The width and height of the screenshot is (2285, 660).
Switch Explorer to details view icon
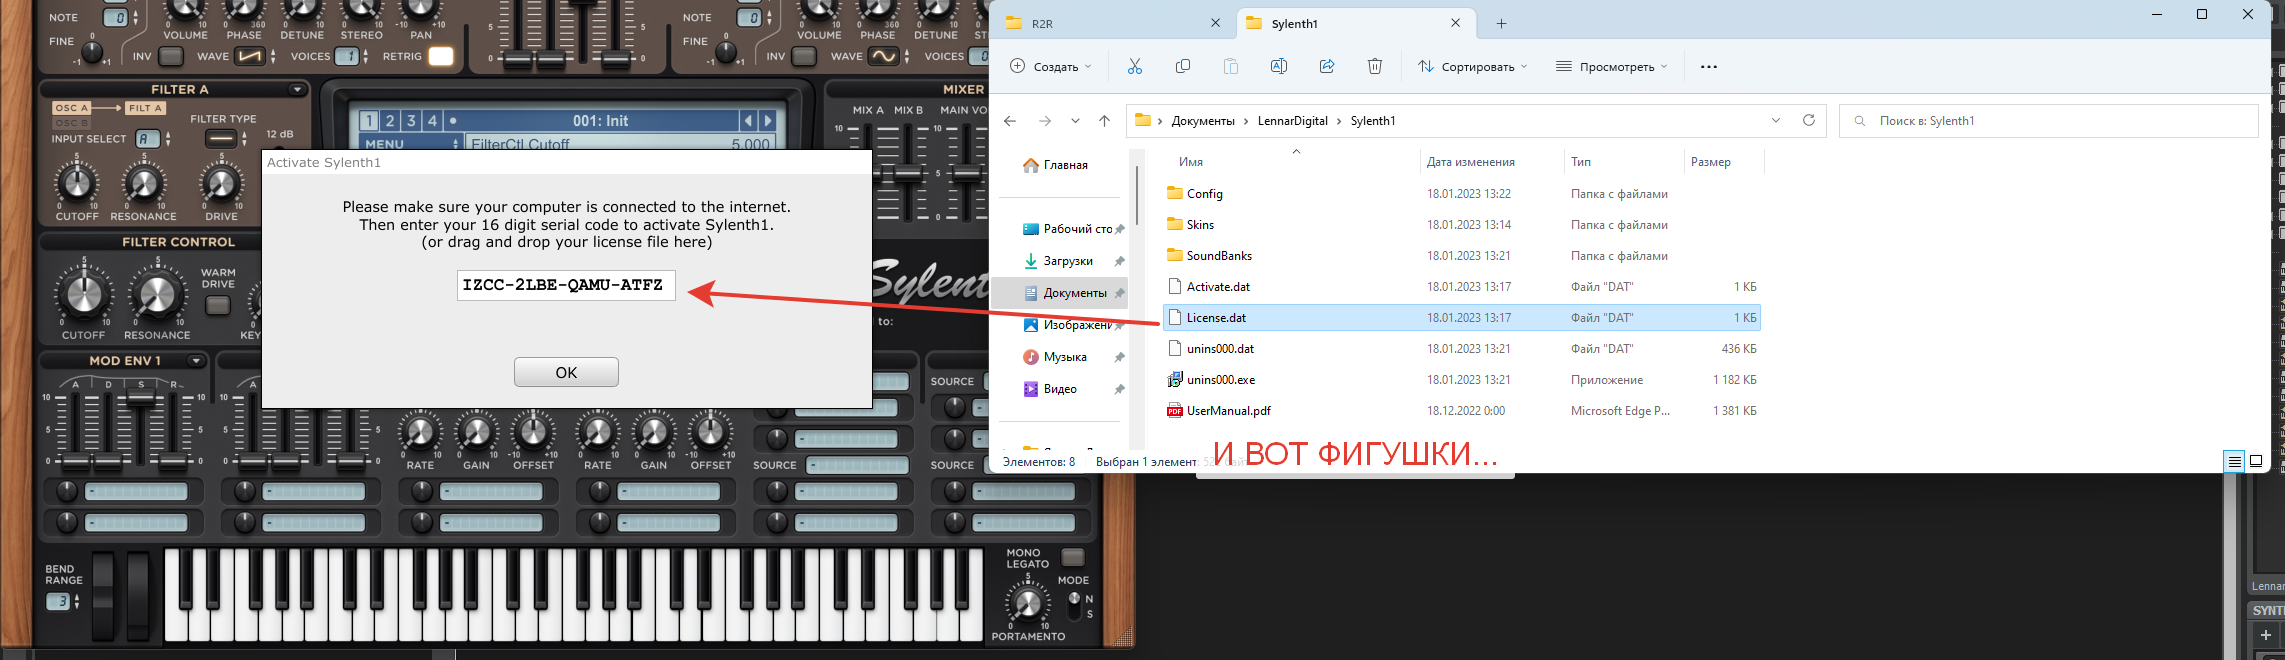(x=2234, y=461)
